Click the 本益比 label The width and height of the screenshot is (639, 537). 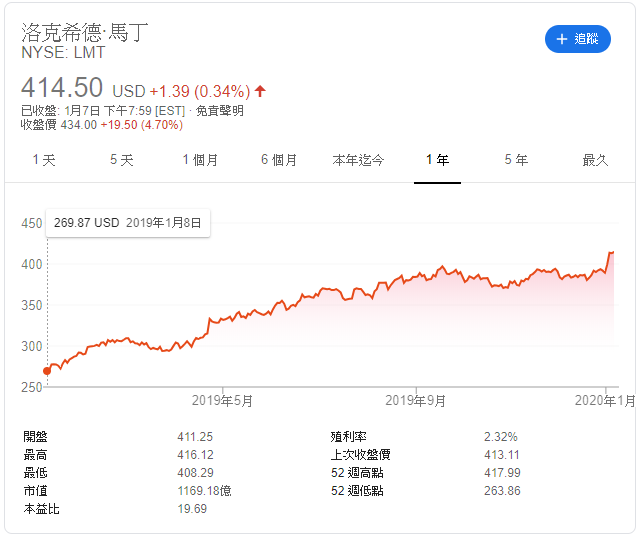point(41,508)
